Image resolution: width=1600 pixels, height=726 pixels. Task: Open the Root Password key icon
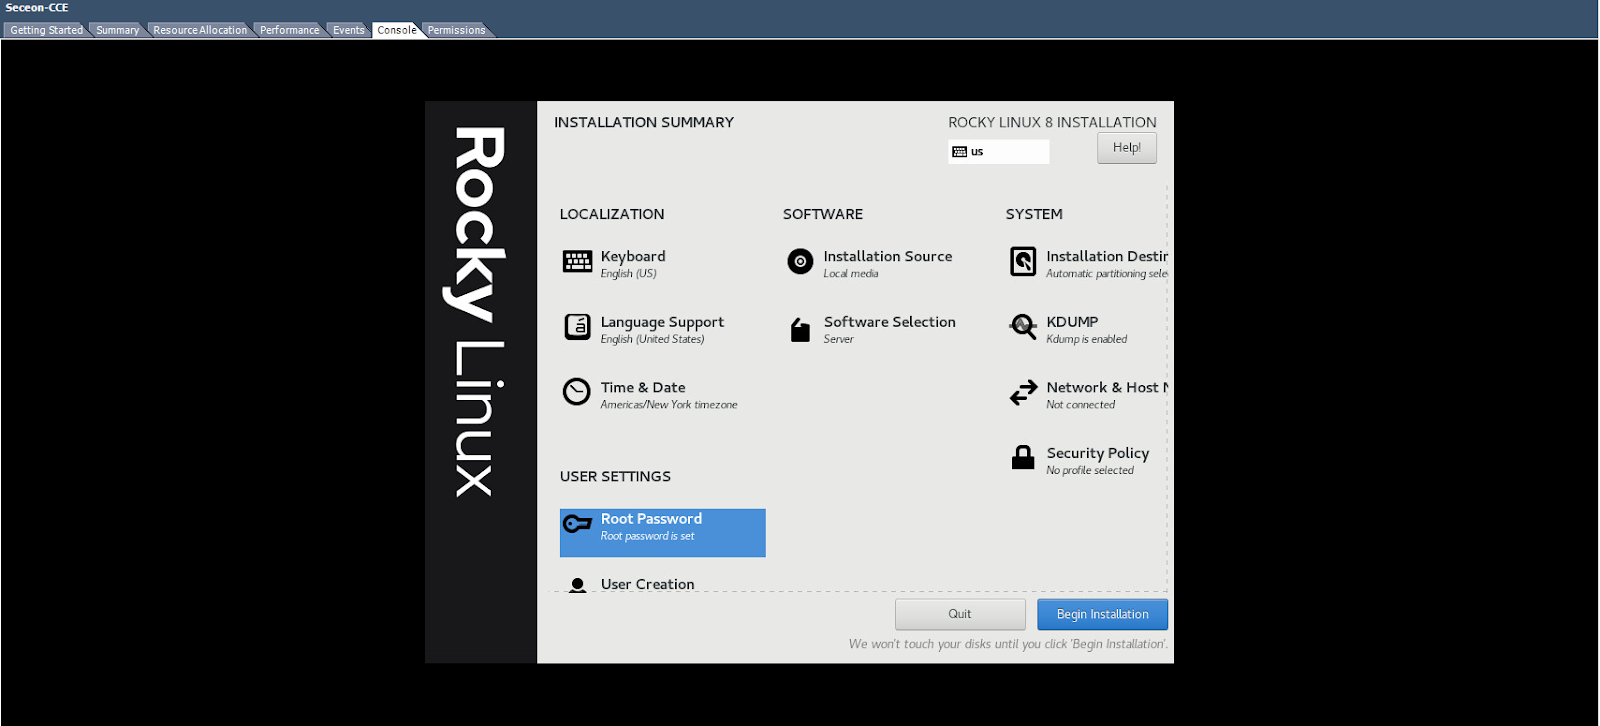point(577,523)
